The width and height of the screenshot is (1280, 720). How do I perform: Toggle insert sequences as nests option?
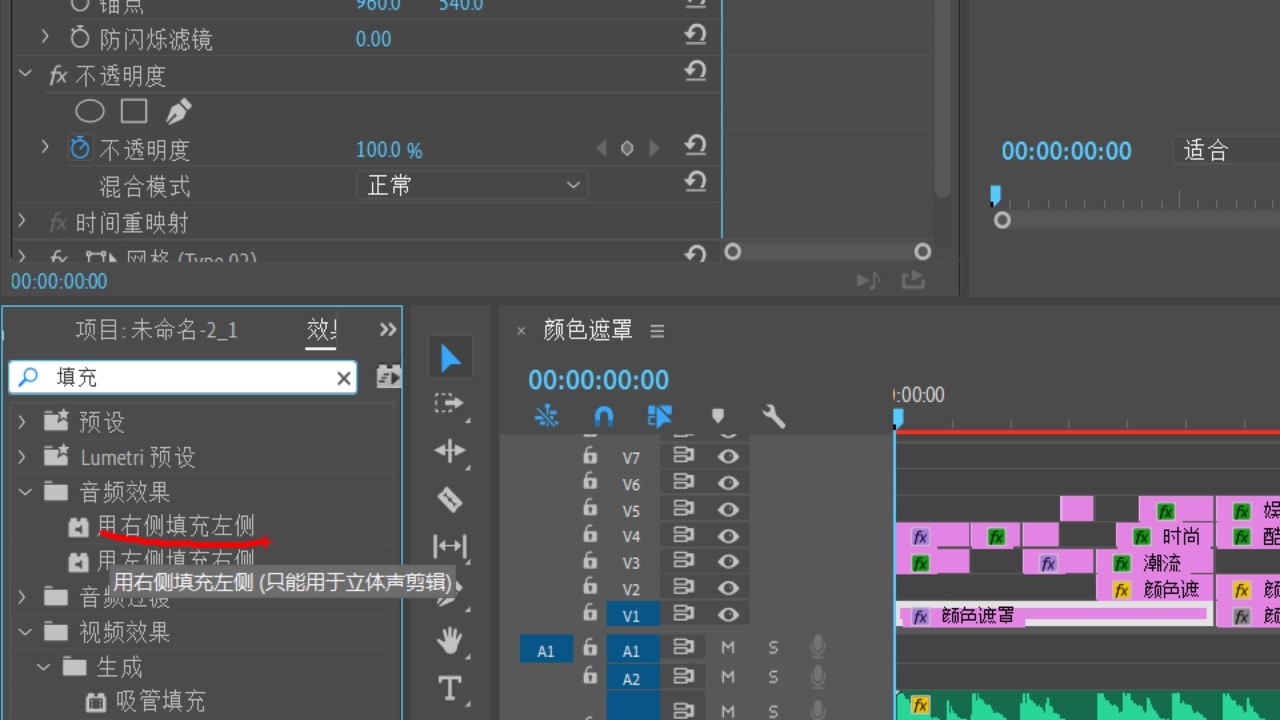(547, 416)
